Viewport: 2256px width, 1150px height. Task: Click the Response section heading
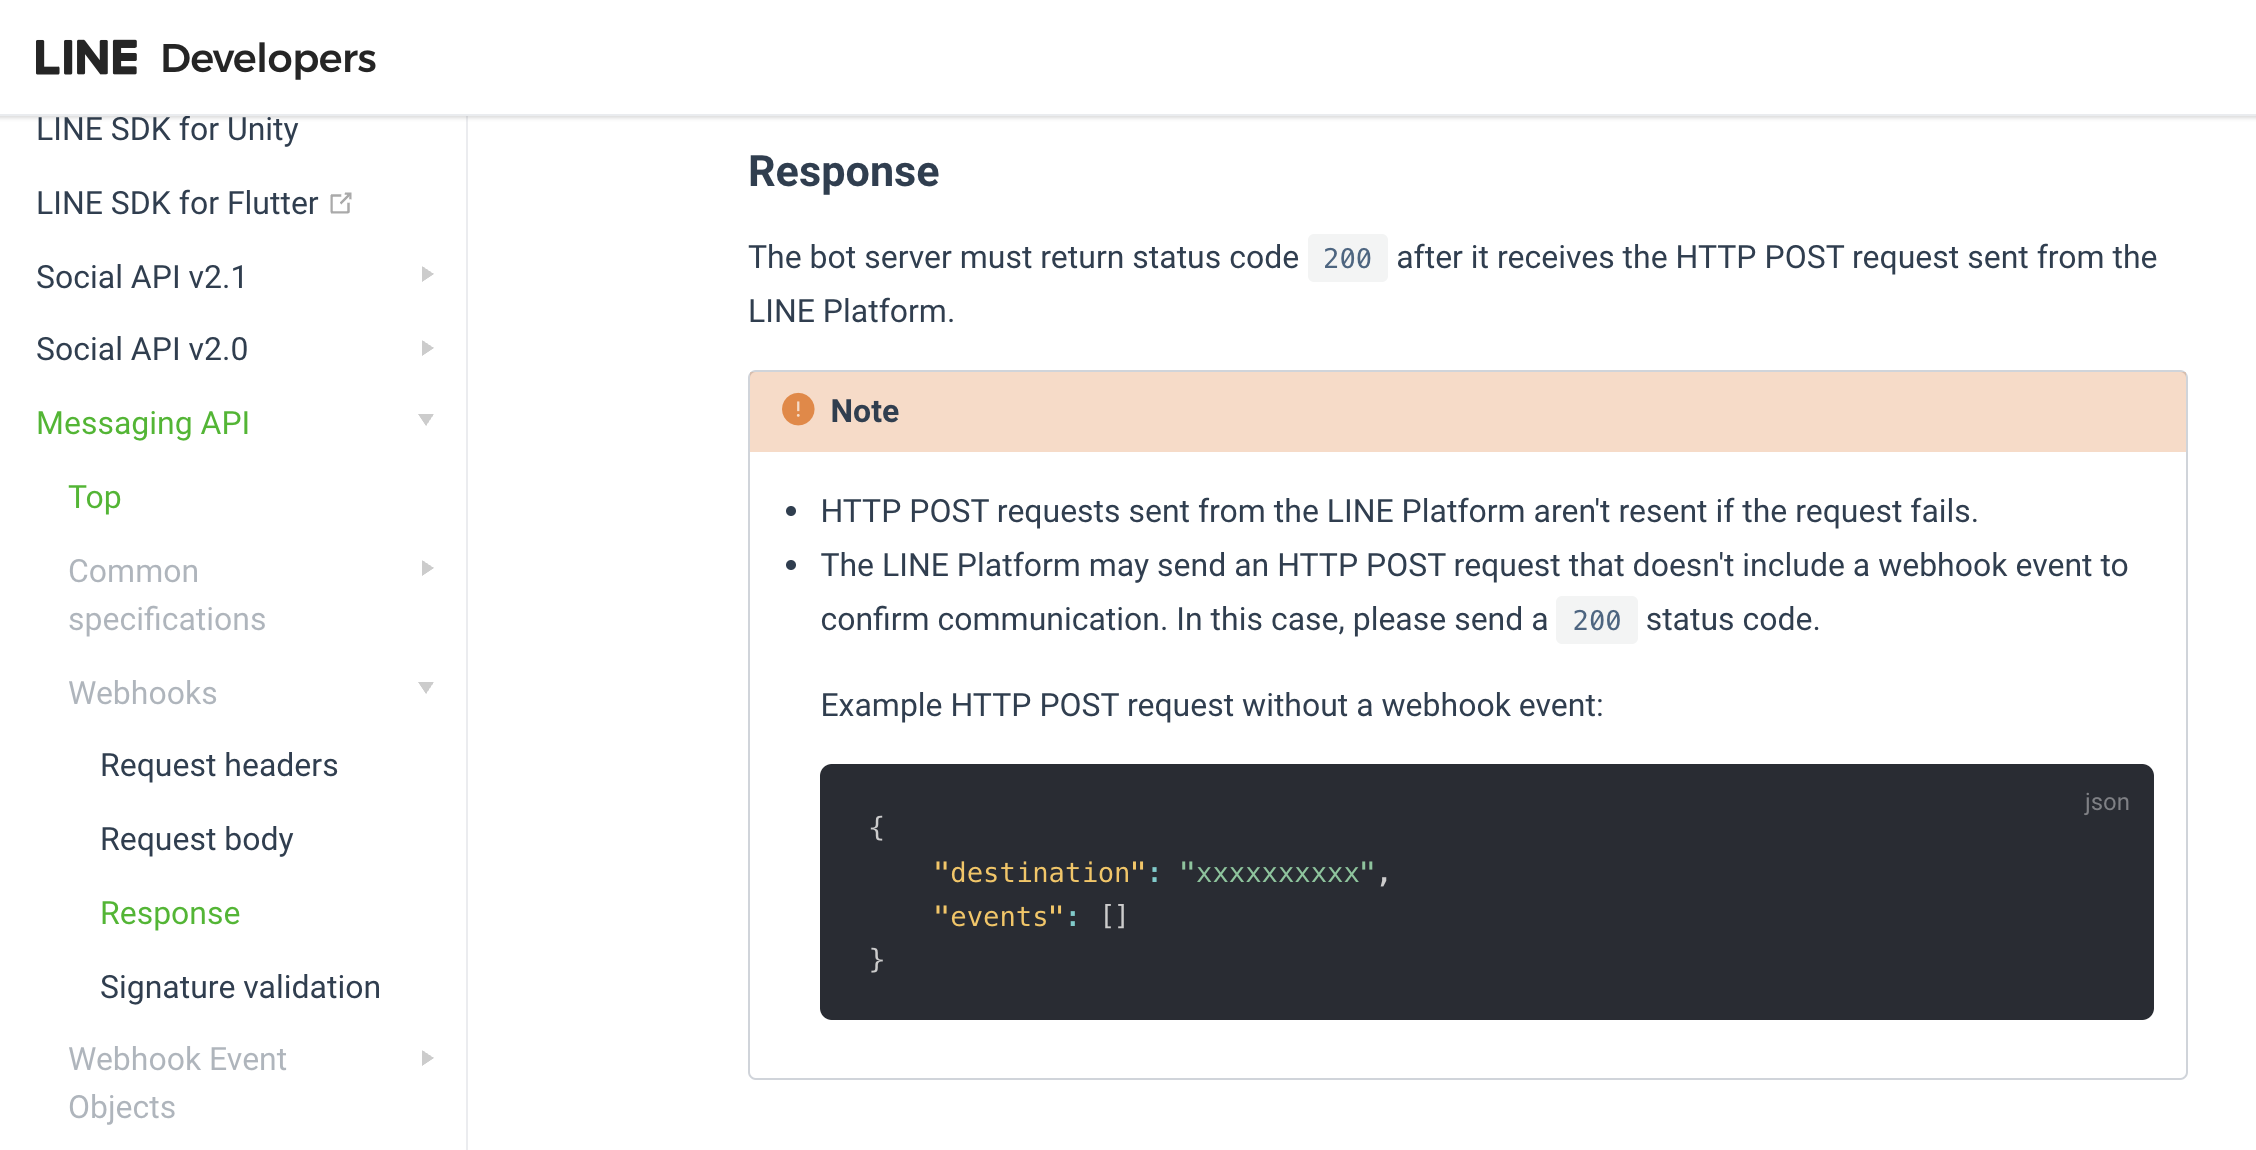tap(843, 172)
